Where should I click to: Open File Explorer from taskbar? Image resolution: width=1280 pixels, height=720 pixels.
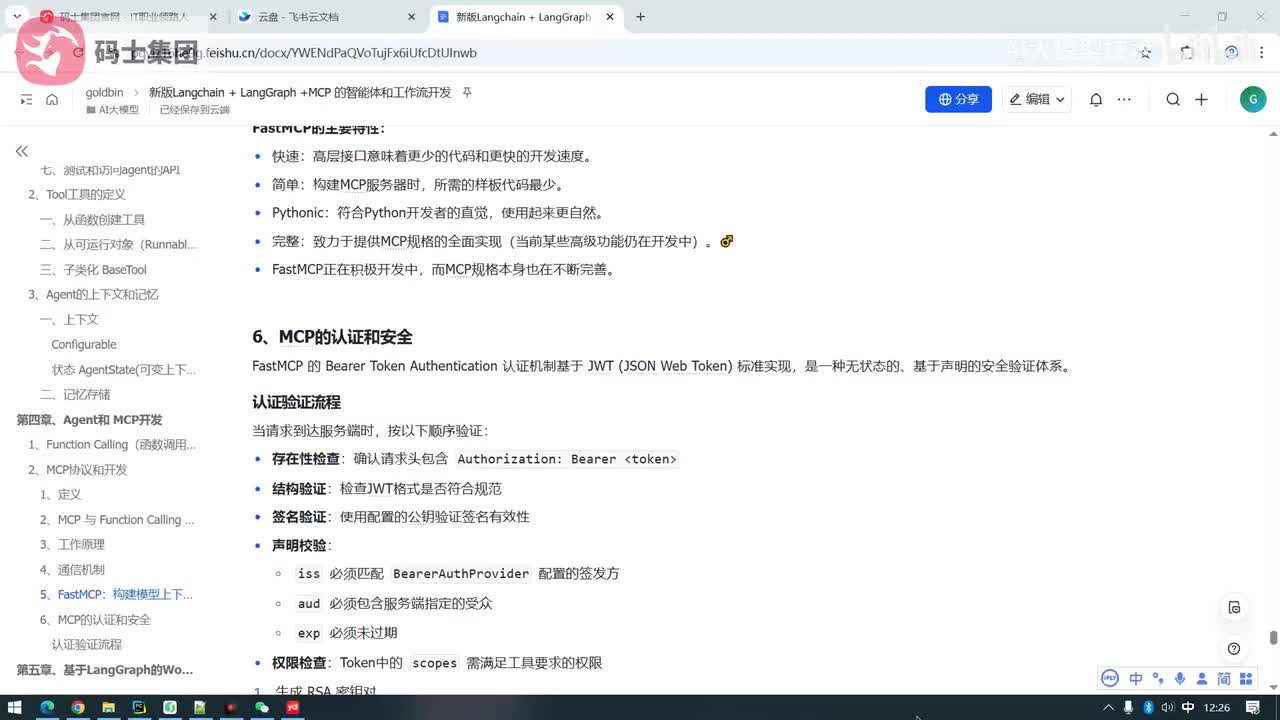108,707
